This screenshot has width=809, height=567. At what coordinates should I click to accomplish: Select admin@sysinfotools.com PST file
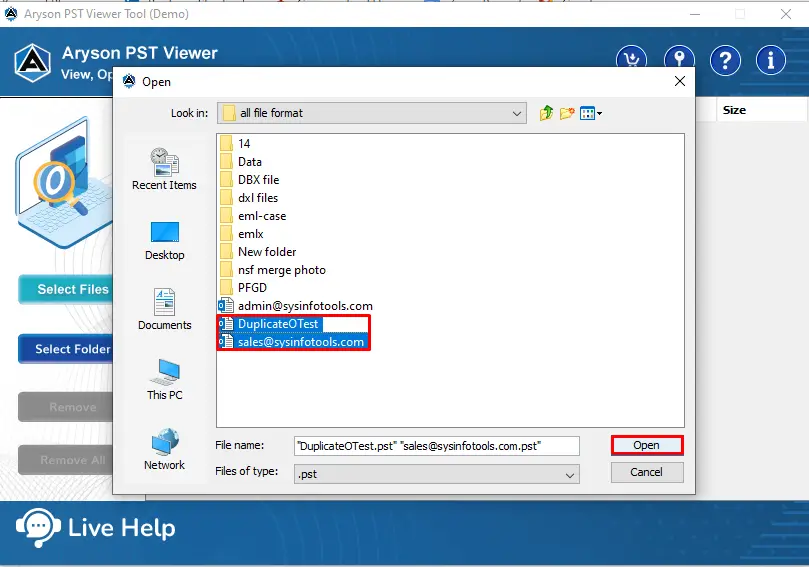pos(296,306)
